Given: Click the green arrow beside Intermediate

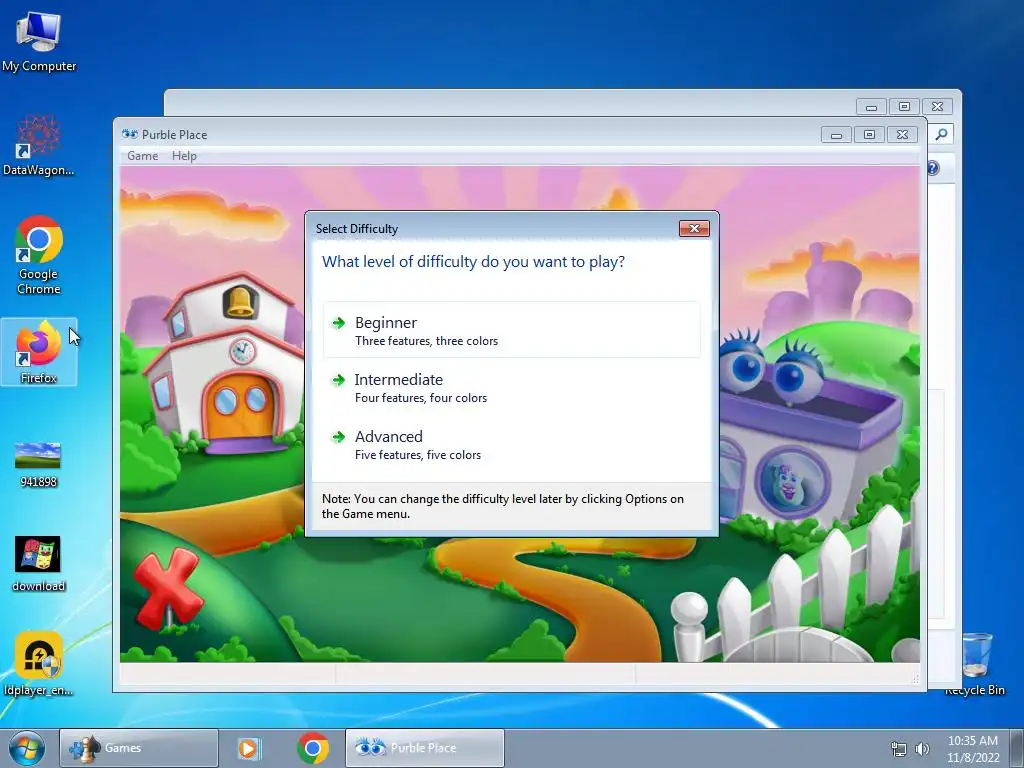Looking at the screenshot, I should [338, 379].
